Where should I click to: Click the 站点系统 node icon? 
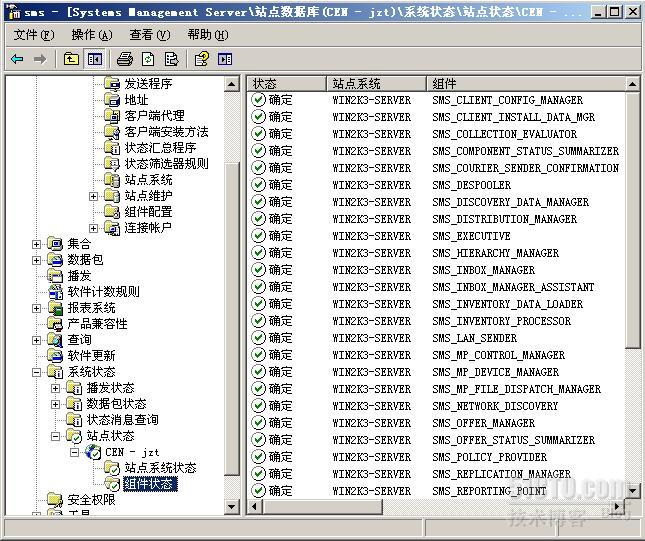(112, 180)
